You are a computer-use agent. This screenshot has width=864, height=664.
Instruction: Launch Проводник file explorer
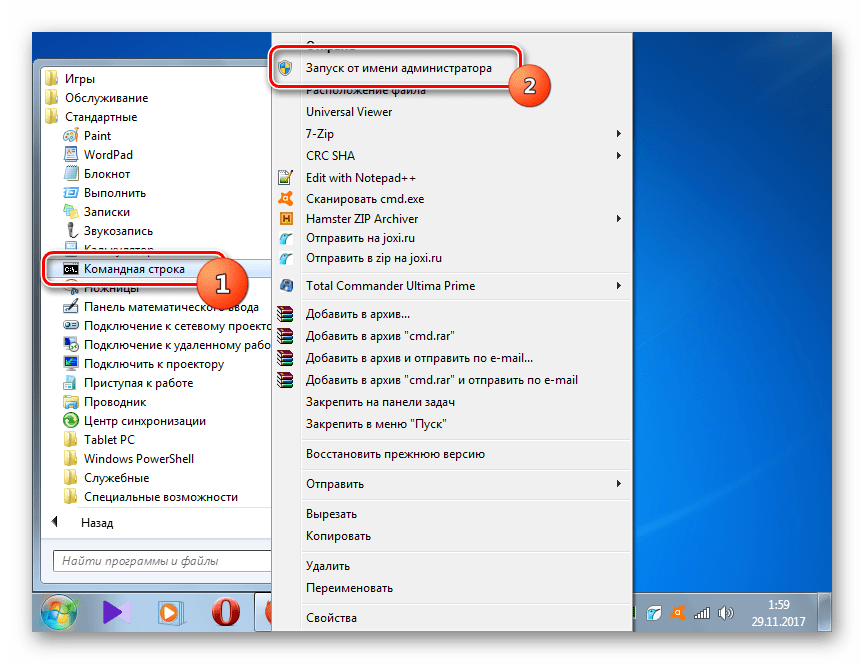(105, 402)
